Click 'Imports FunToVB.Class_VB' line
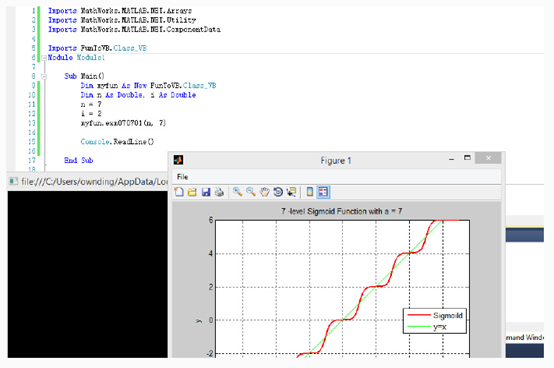Viewport: 554px width, 368px height. click(x=97, y=48)
